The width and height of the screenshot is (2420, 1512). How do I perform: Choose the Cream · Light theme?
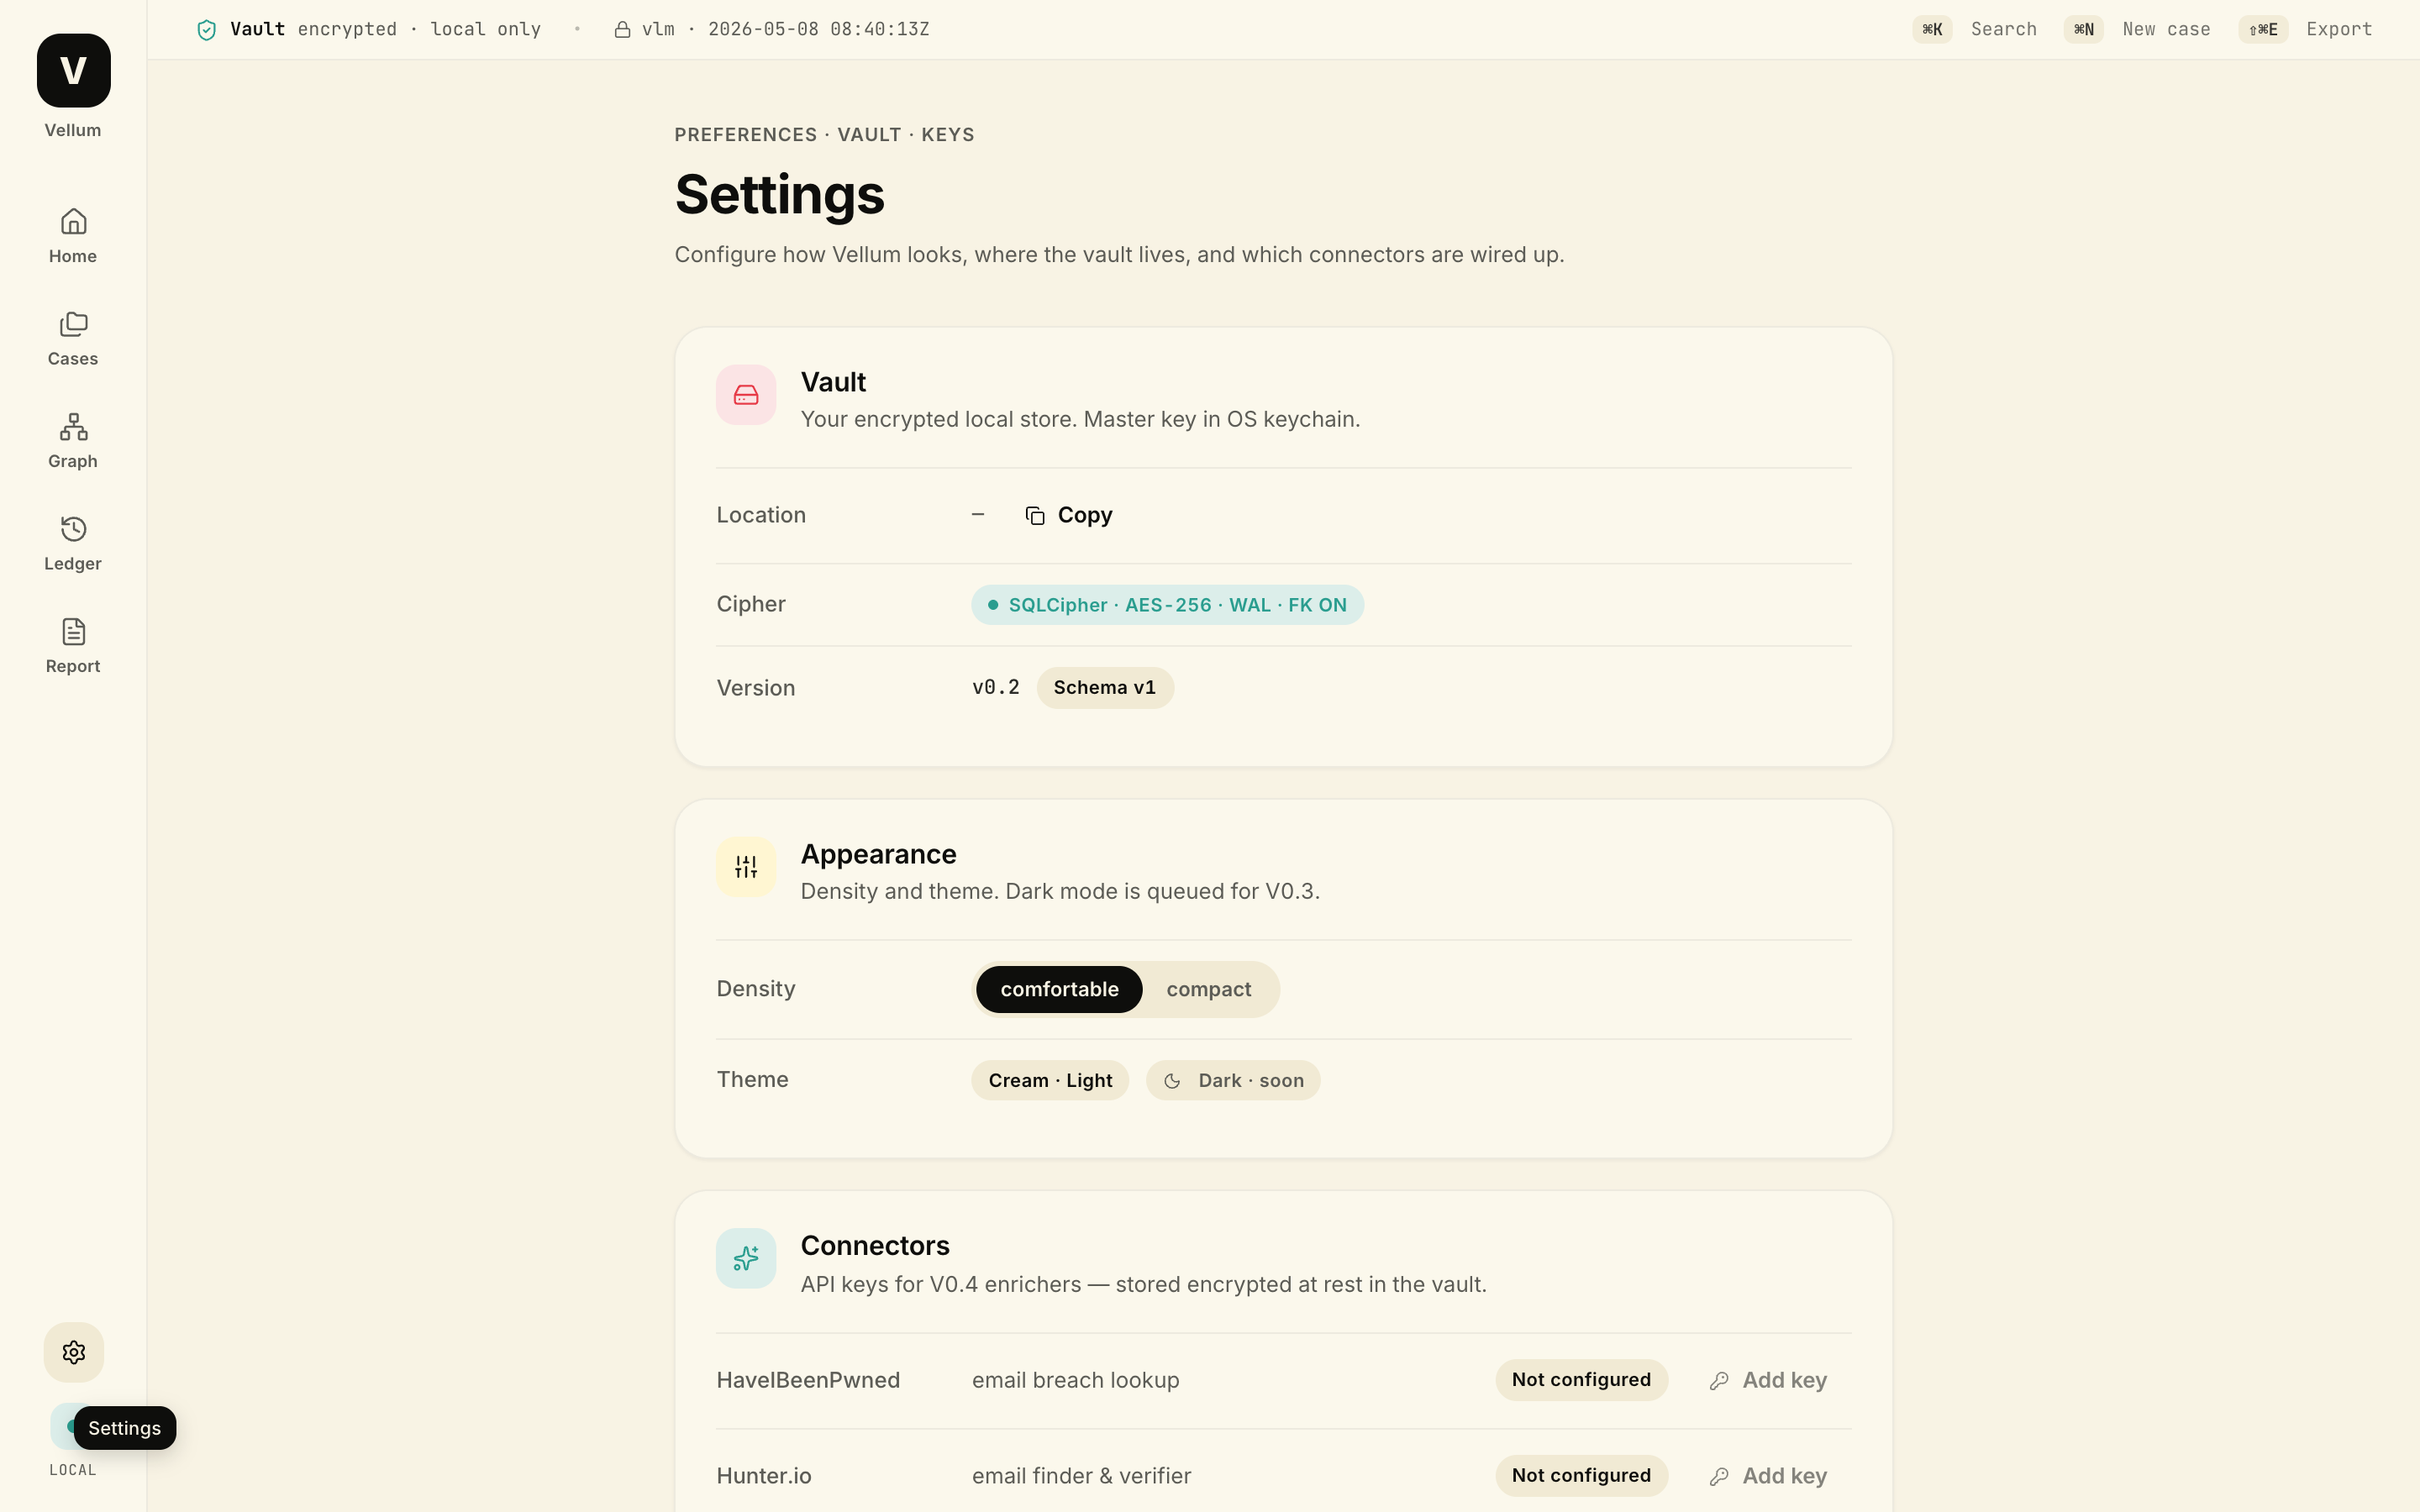coord(1050,1080)
